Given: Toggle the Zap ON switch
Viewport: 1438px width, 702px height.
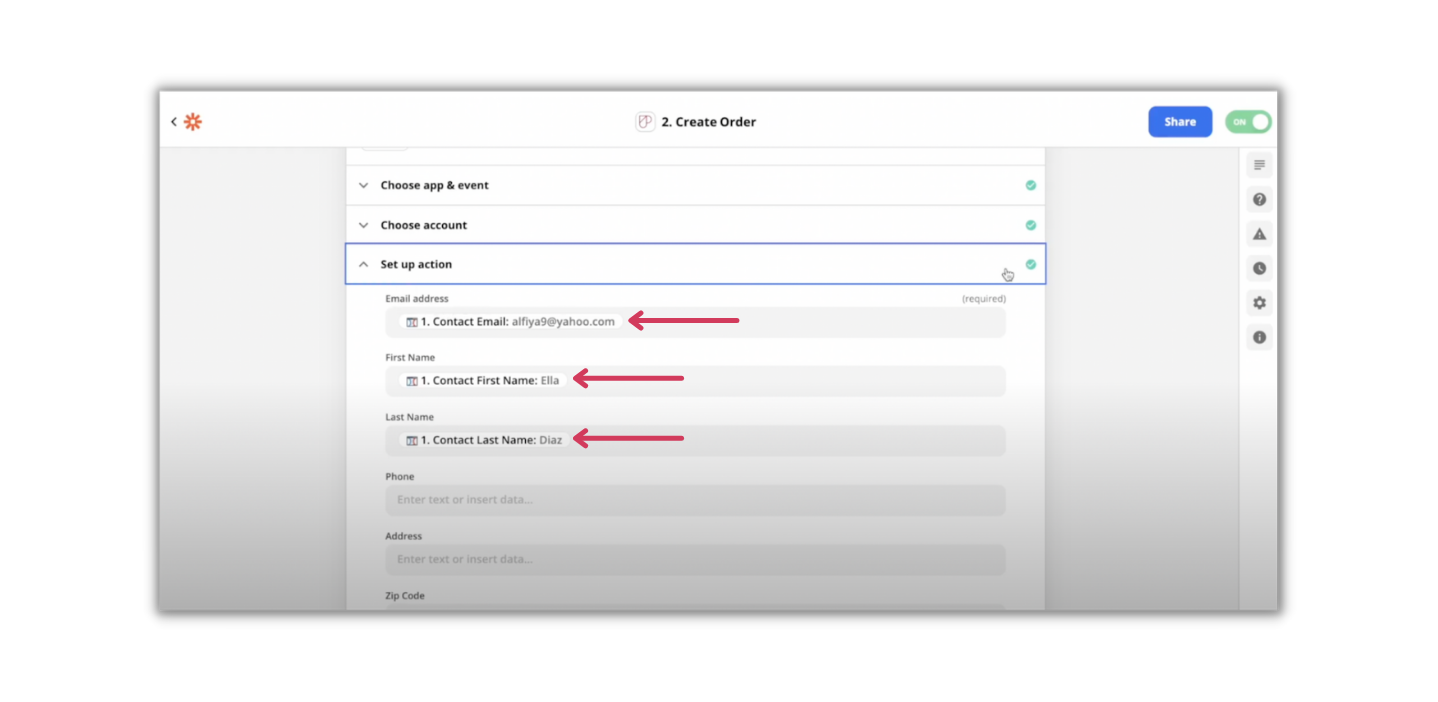Looking at the screenshot, I should point(1247,121).
